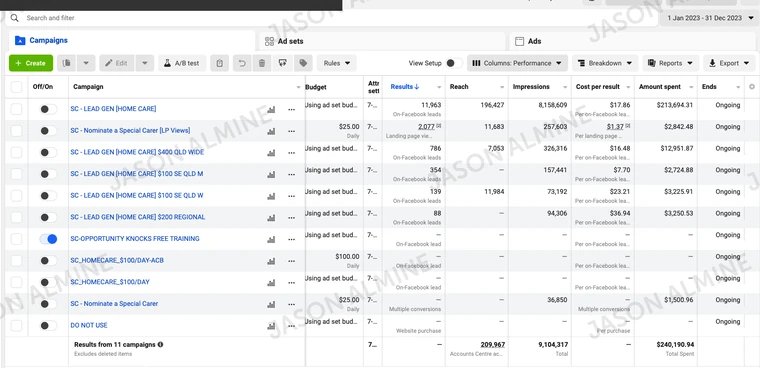Click the A/B test button

click(x=182, y=63)
